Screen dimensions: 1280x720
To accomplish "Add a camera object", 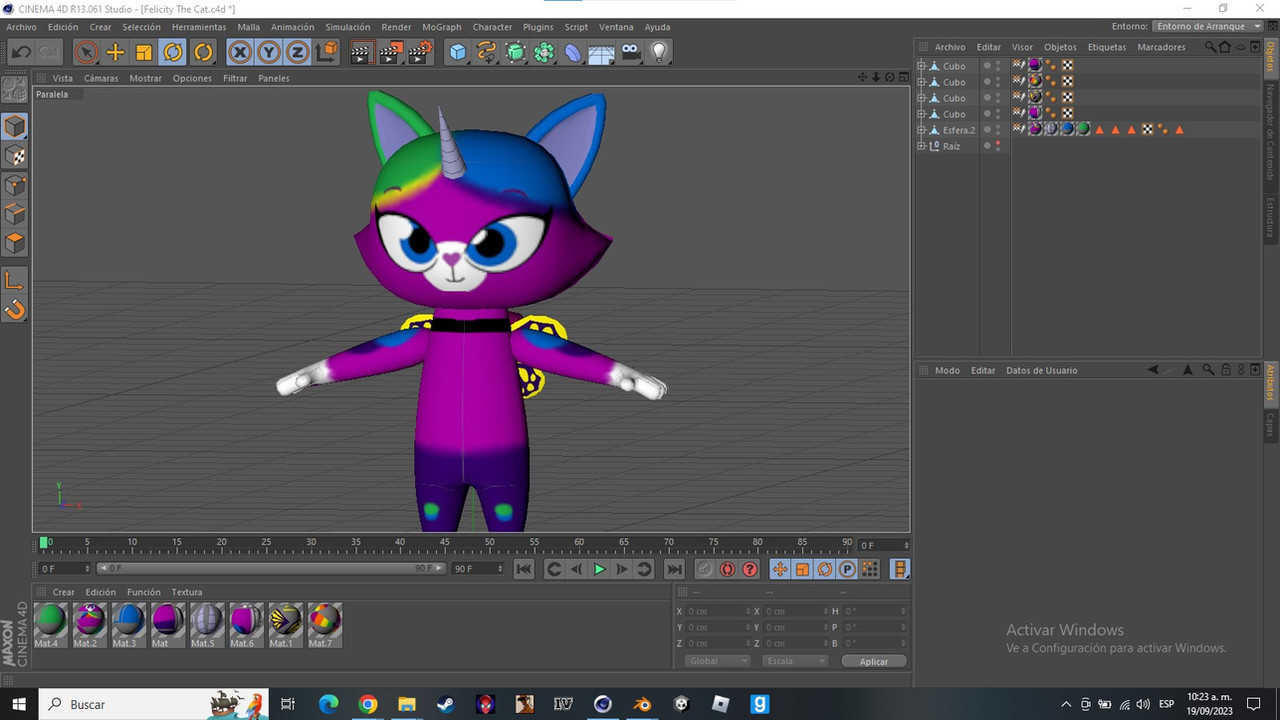I will coord(630,52).
